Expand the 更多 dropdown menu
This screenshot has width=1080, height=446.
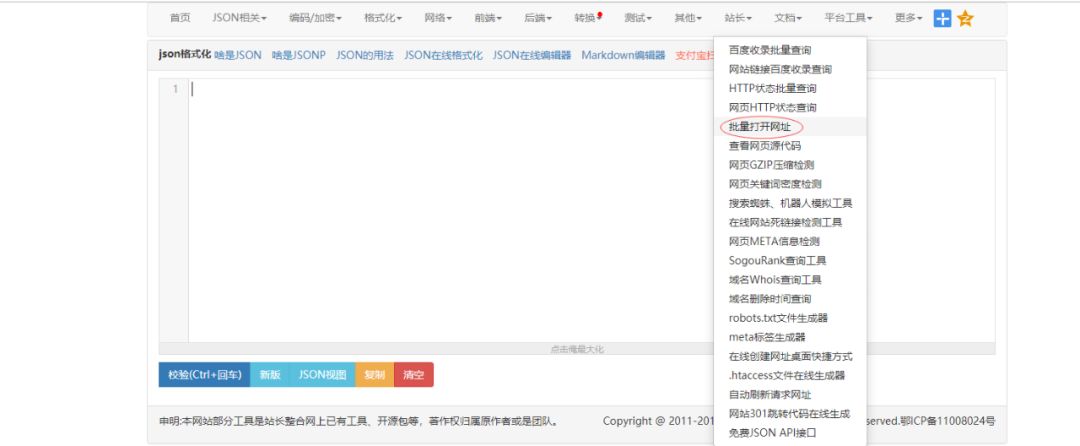click(x=908, y=19)
